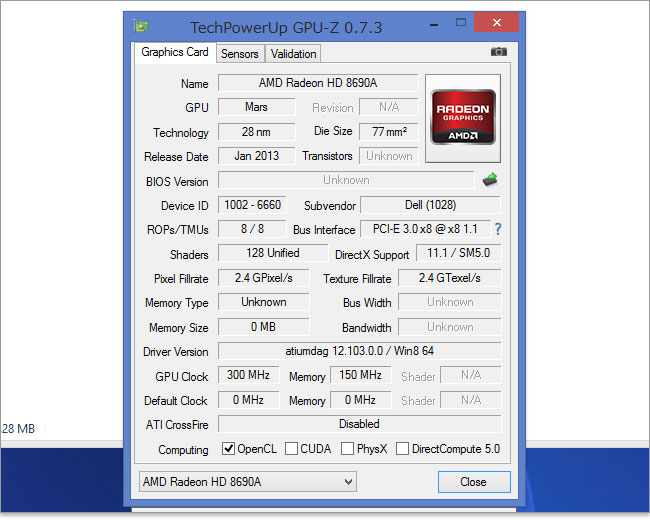Click the Computing label
Viewport: 650px width, 520px height.
[183, 450]
